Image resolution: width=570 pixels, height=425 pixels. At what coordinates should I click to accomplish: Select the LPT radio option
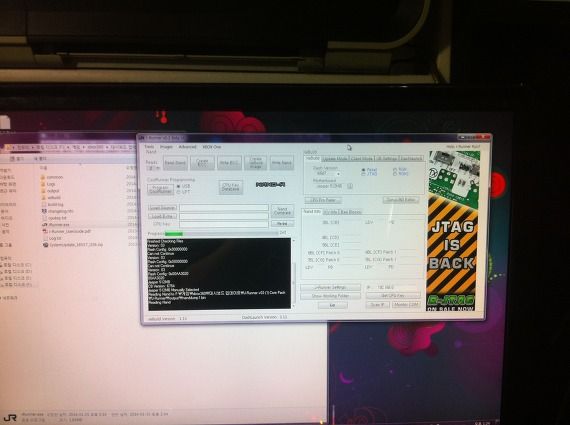pos(183,192)
